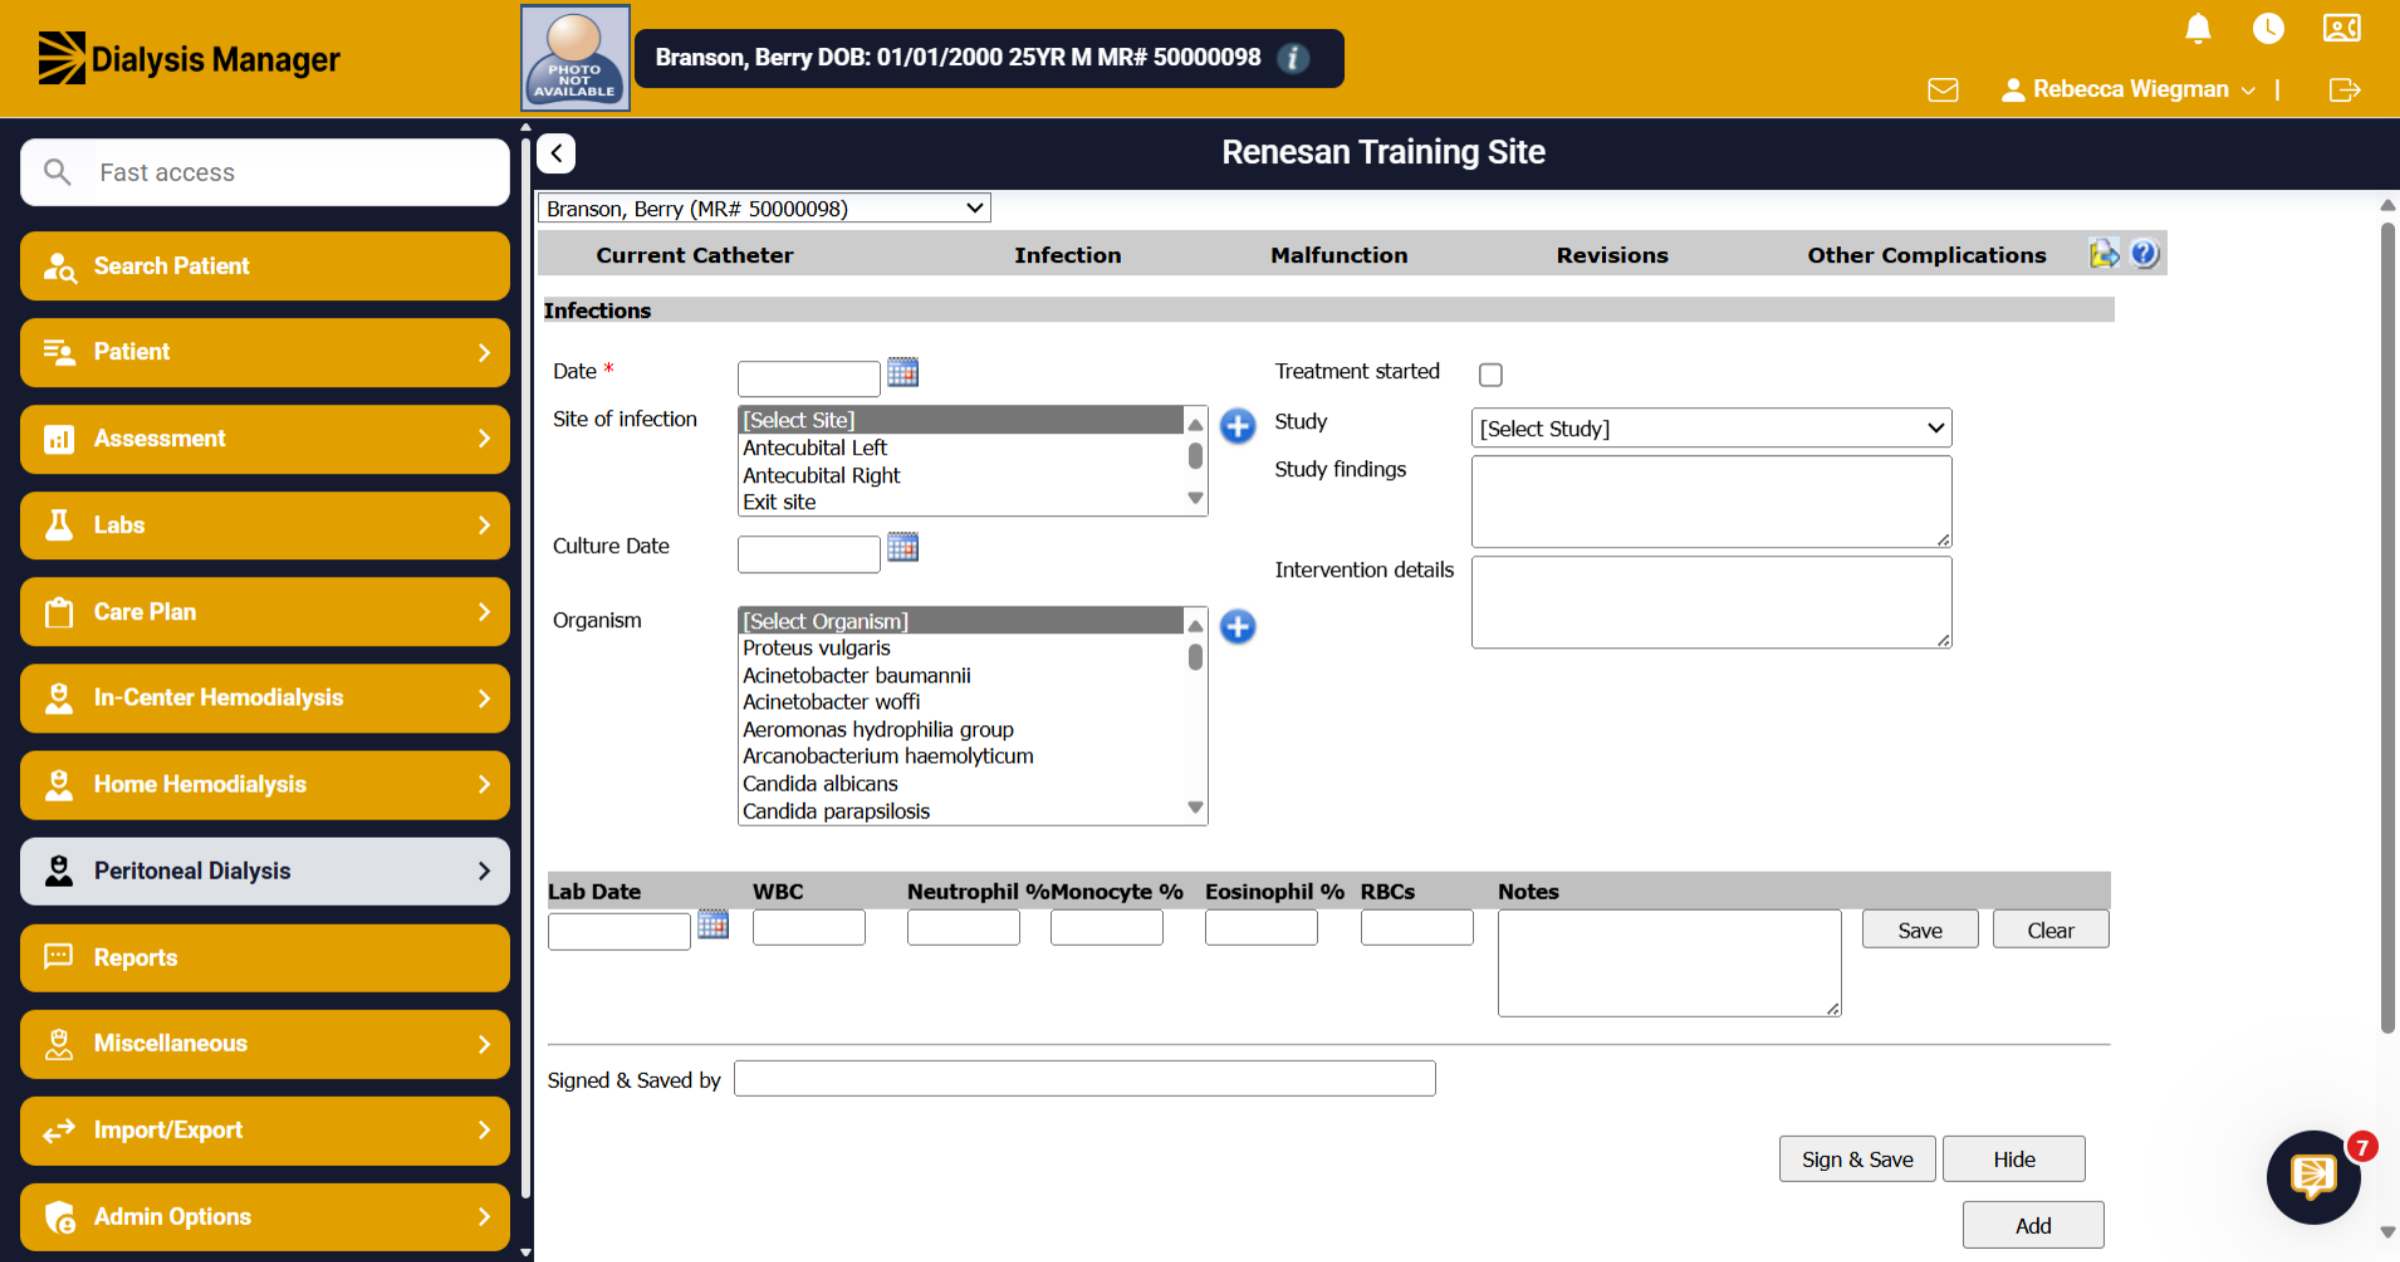Open calendar picker beside Infection Date field

click(x=902, y=372)
